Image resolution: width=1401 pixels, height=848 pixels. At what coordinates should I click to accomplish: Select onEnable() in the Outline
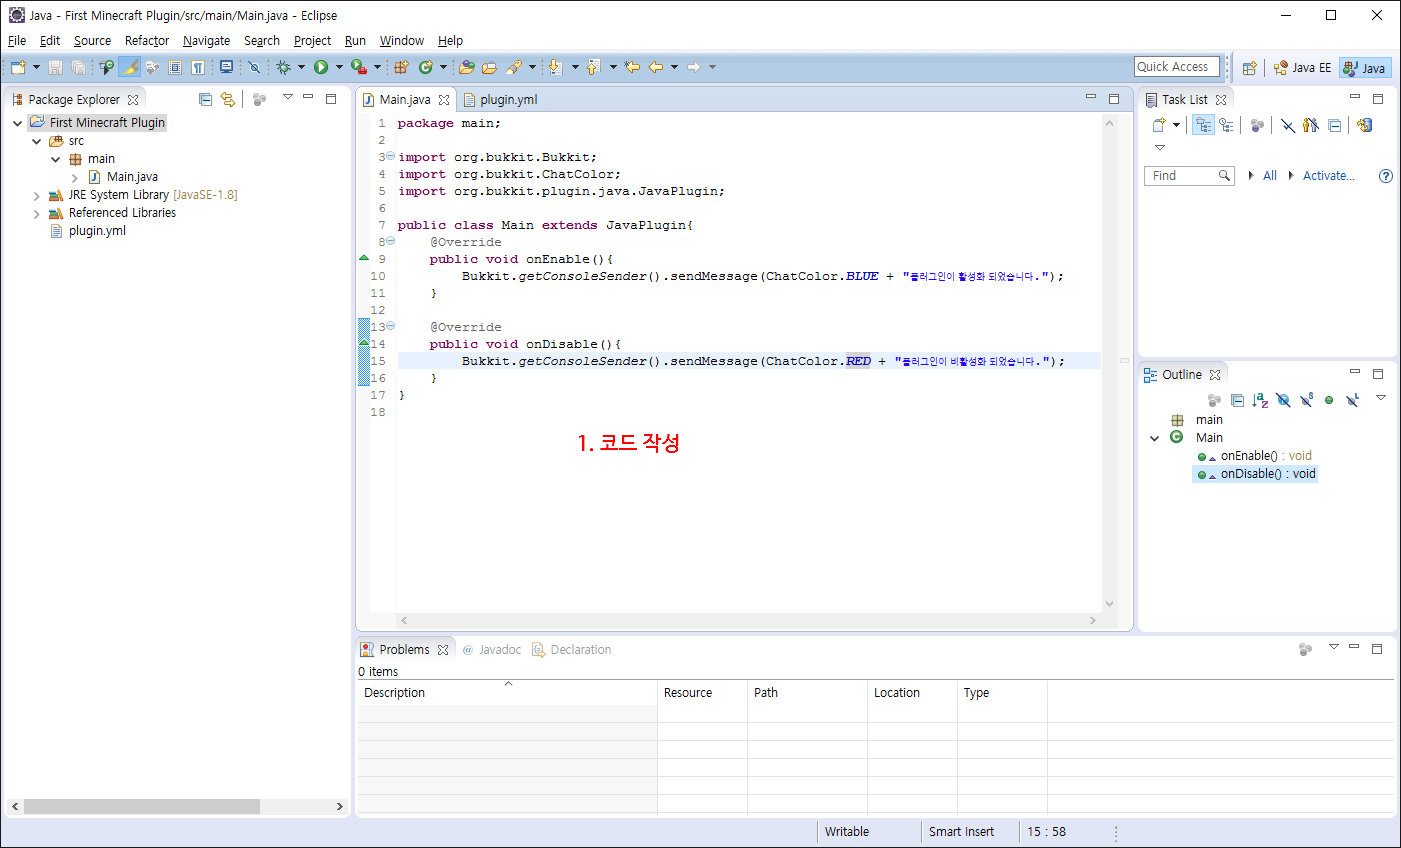click(x=1254, y=456)
